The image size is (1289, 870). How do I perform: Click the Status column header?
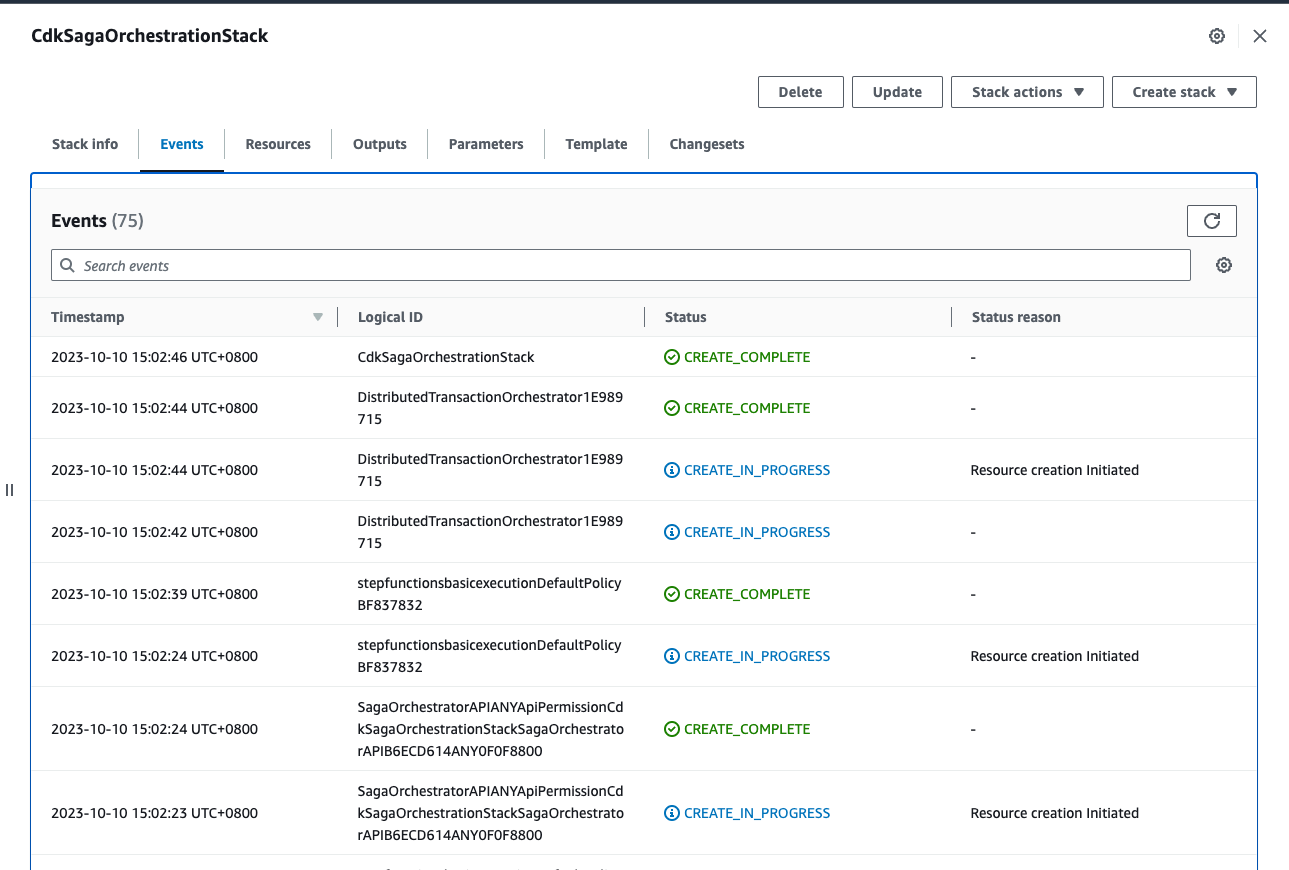tap(686, 317)
